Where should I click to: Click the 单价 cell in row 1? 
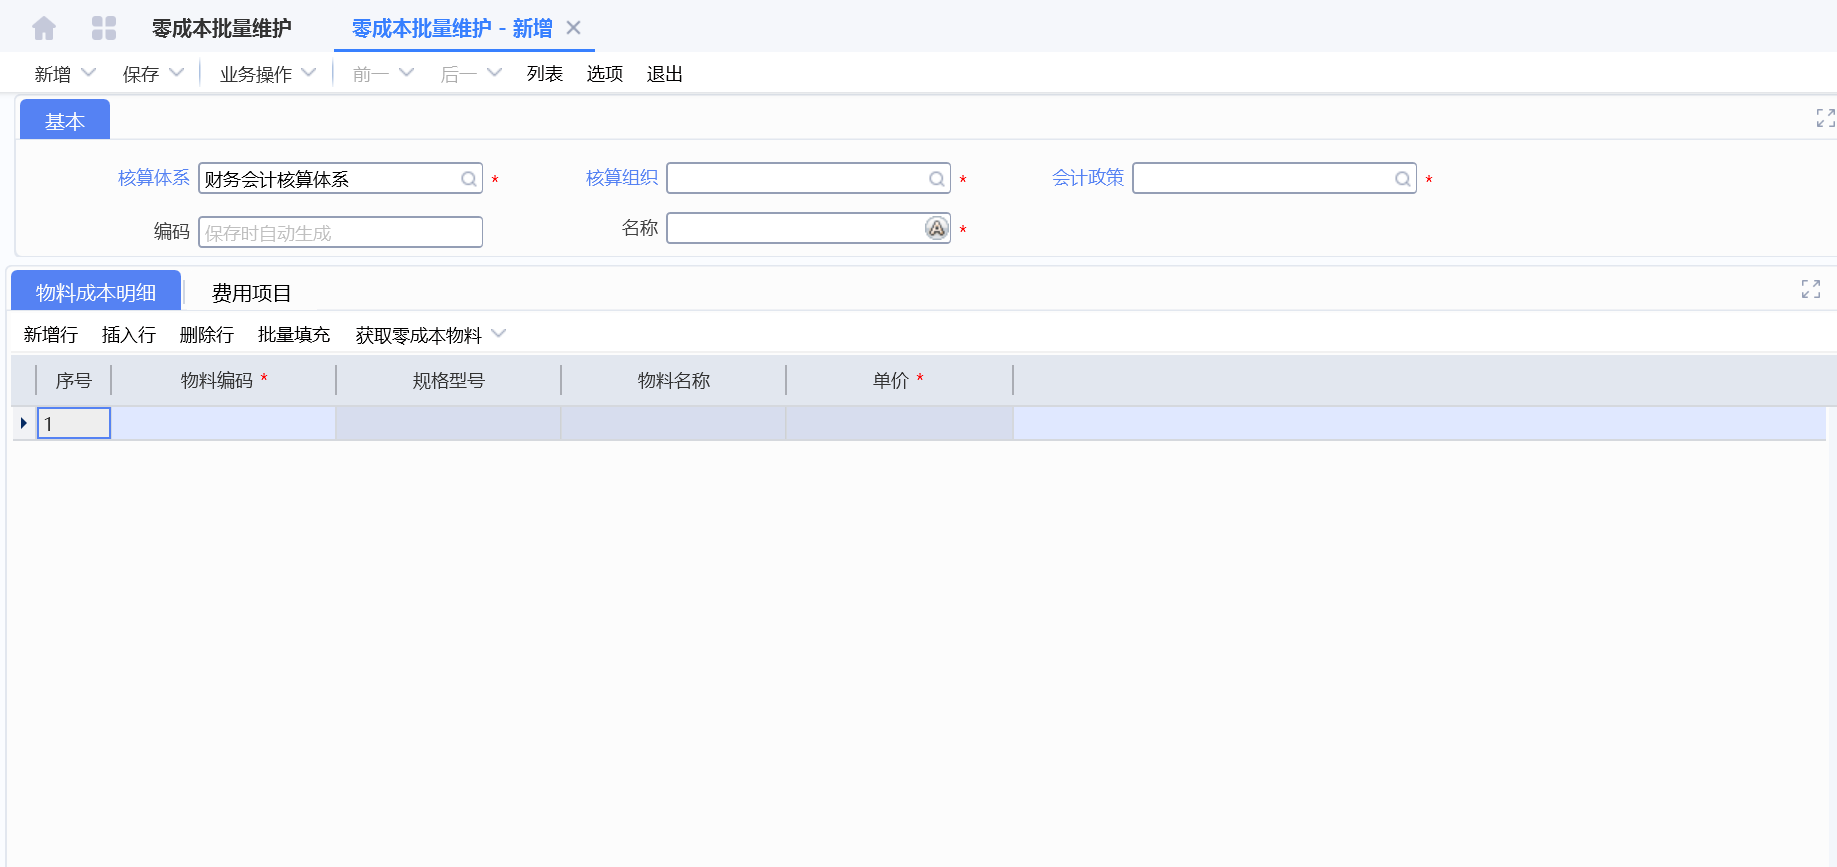(900, 423)
